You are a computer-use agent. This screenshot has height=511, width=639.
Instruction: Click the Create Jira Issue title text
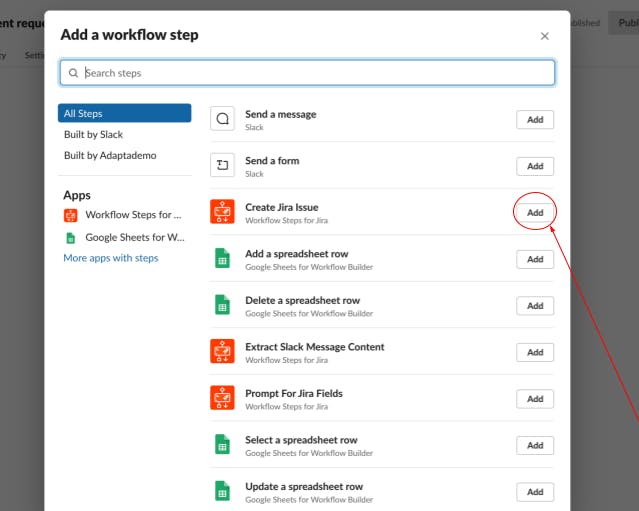(x=282, y=207)
